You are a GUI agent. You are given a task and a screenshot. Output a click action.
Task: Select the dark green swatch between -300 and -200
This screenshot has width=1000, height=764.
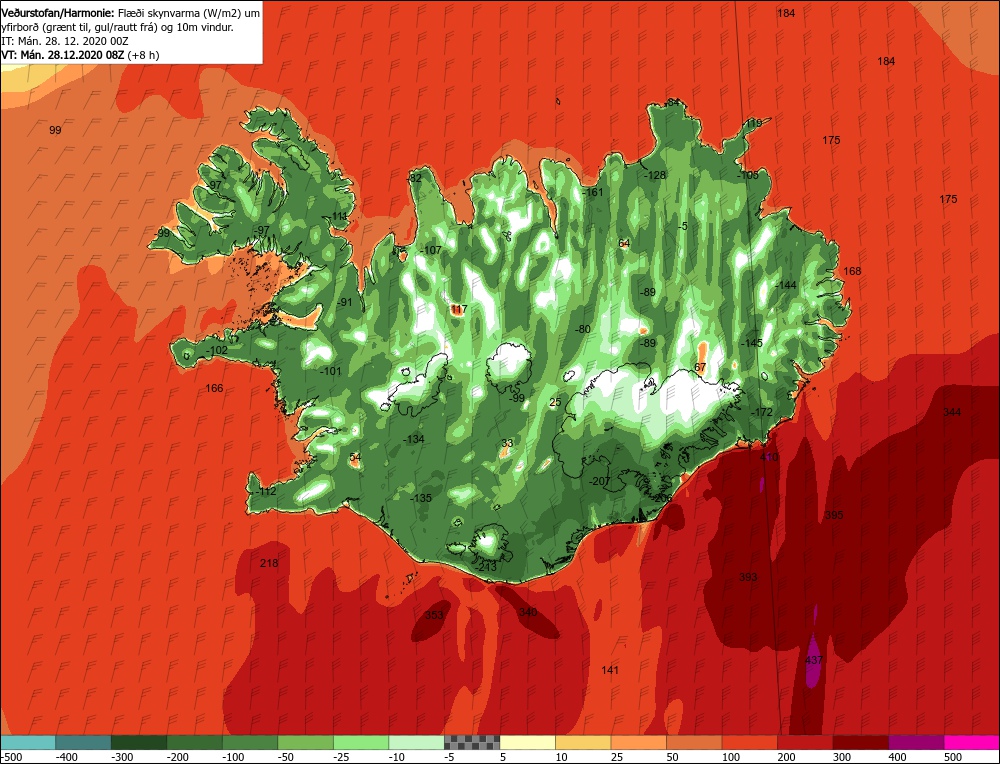pos(139,742)
